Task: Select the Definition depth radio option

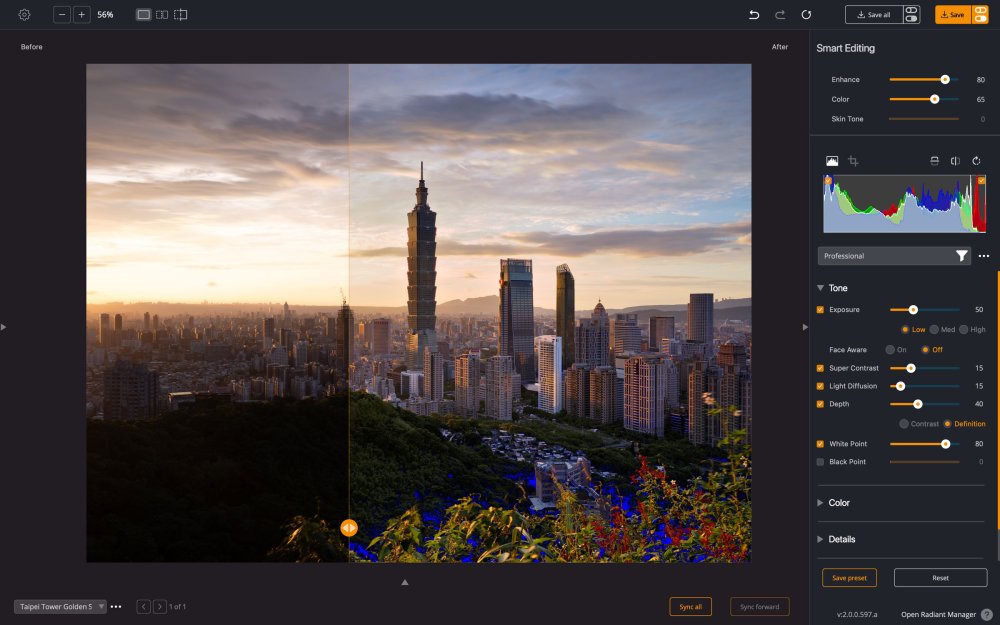Action: (947, 423)
